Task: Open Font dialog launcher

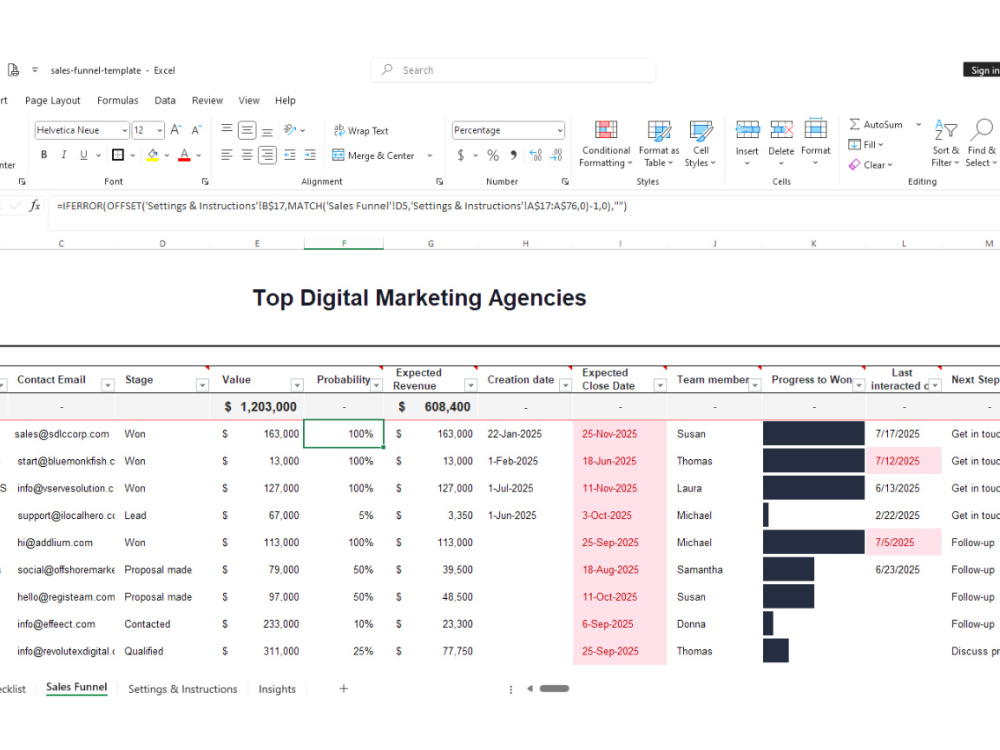Action: 205,182
